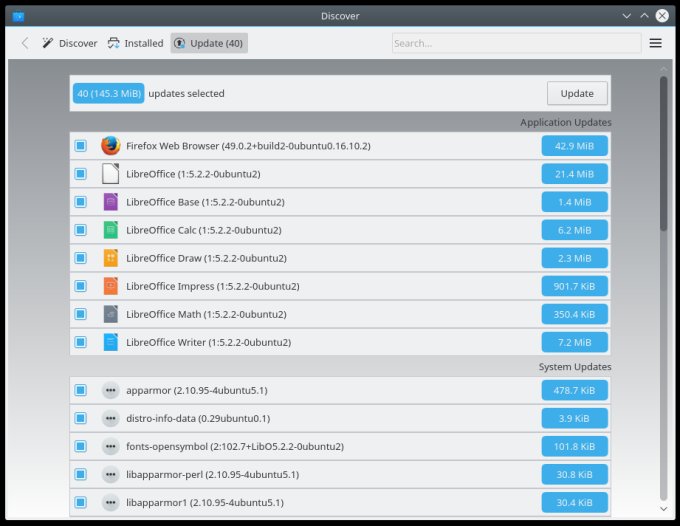The height and width of the screenshot is (526, 680).
Task: Click the vertical scrollbar handle
Action: (x=663, y=155)
